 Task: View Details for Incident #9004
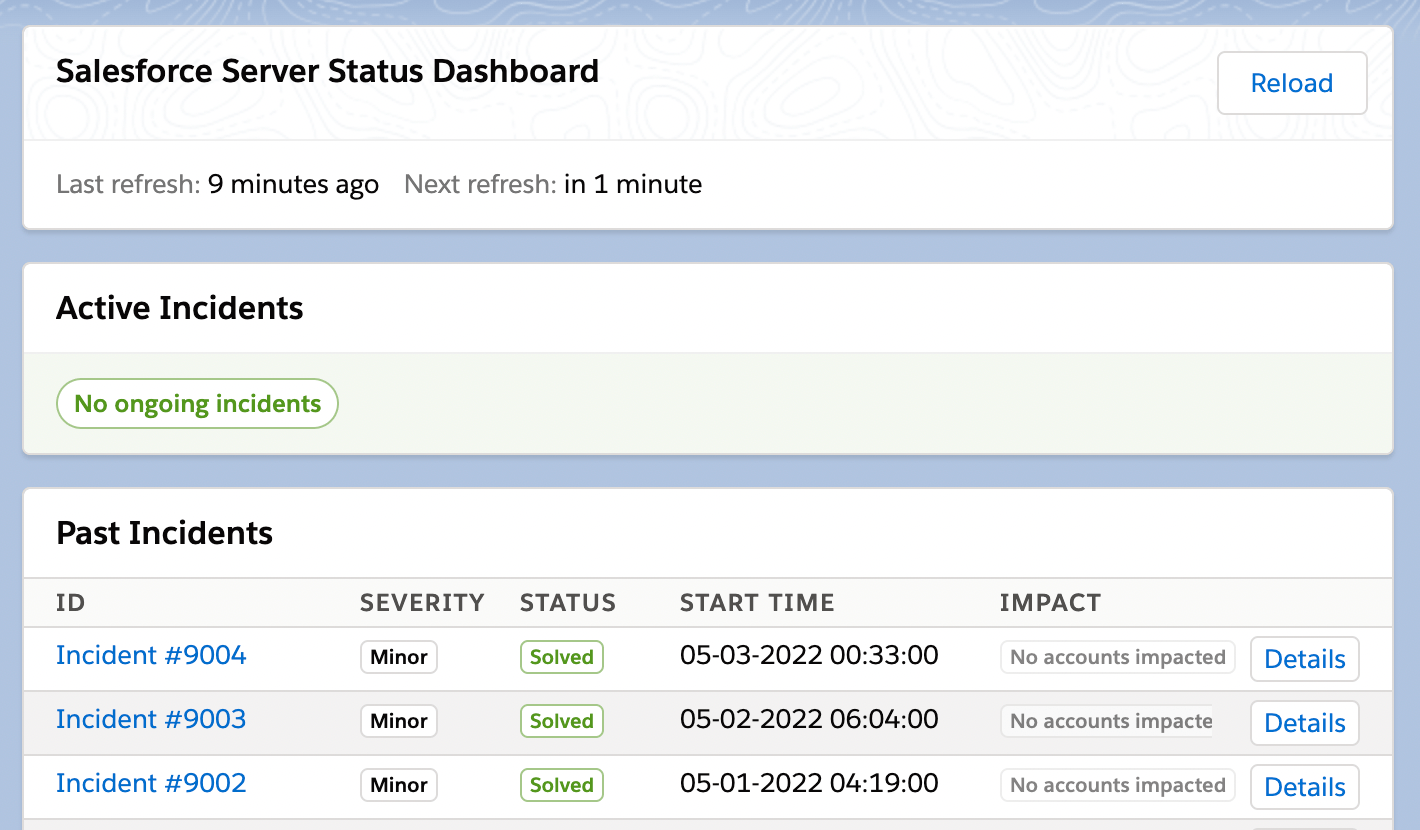coord(1305,659)
